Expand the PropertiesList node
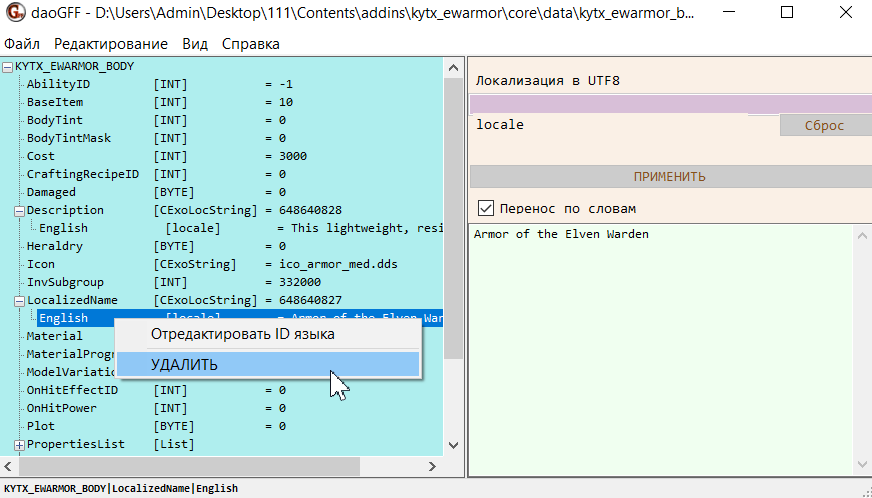The height and width of the screenshot is (498, 872). click(x=19, y=446)
